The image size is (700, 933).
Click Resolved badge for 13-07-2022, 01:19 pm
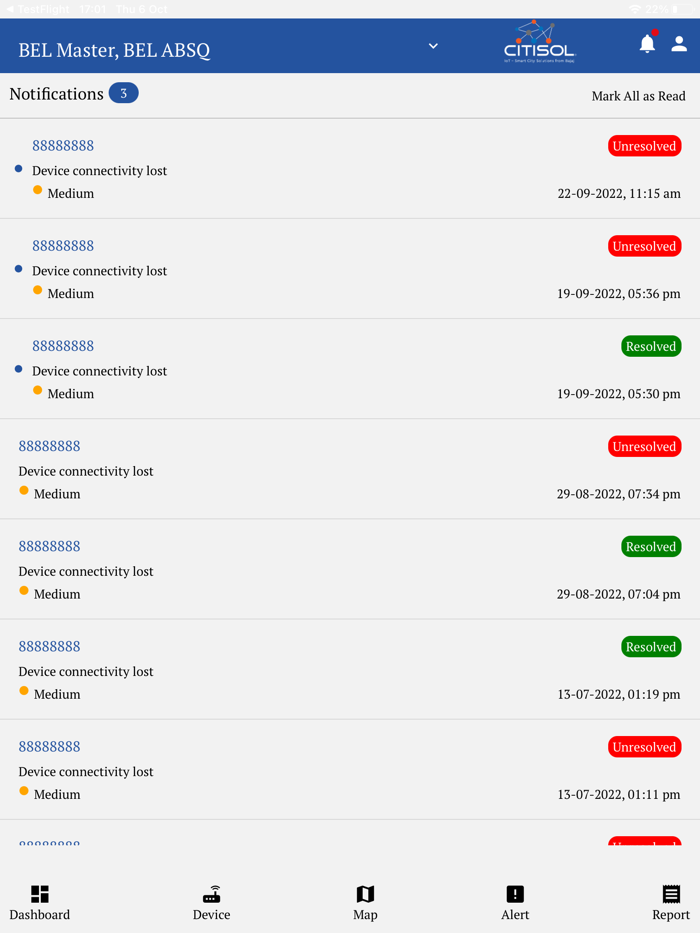click(650, 646)
